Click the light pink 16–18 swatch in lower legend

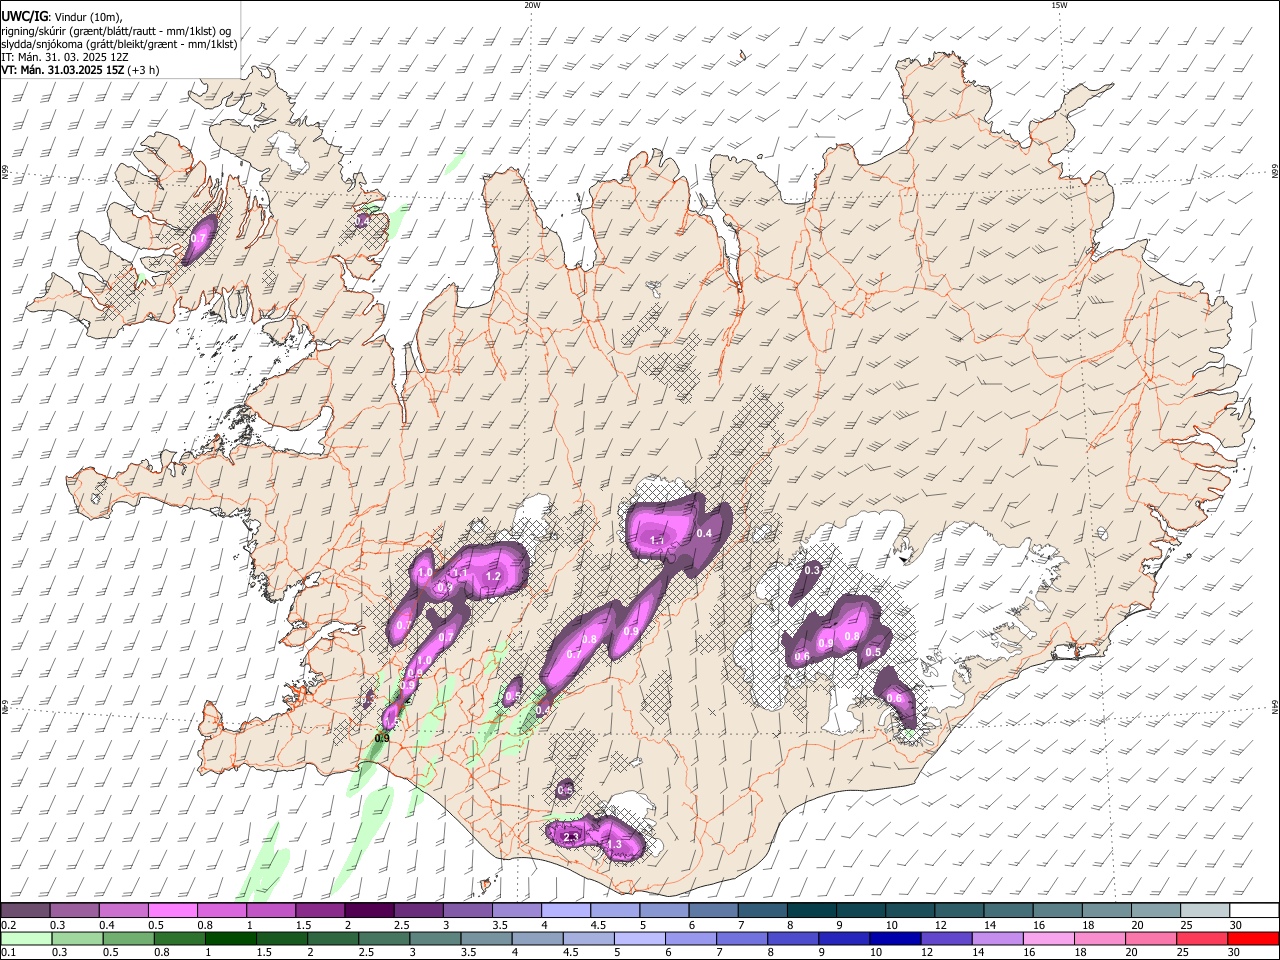[x=1049, y=938]
